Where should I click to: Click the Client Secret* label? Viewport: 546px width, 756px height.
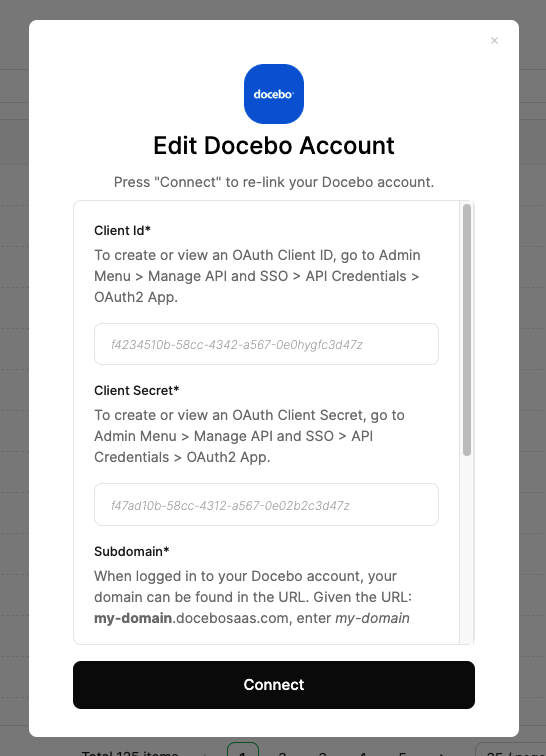[136, 391]
